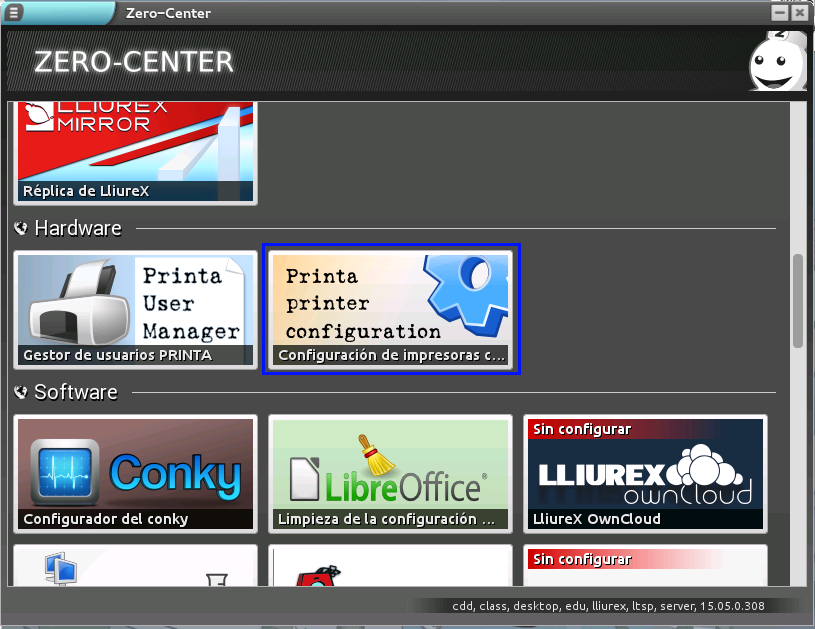Collapse the Hardware section header
This screenshot has height=629, width=815.
[x=68, y=228]
